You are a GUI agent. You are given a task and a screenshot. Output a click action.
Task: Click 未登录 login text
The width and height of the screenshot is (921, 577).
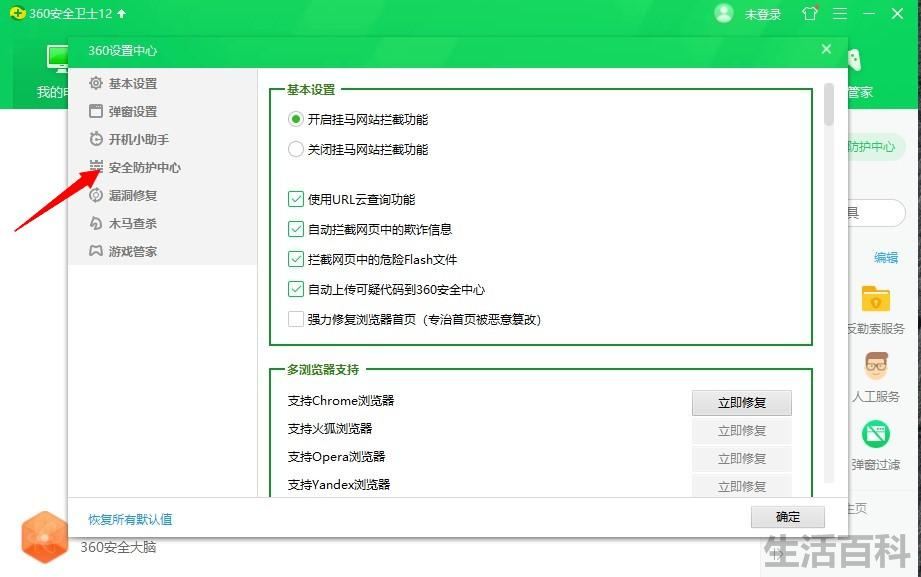coord(762,15)
